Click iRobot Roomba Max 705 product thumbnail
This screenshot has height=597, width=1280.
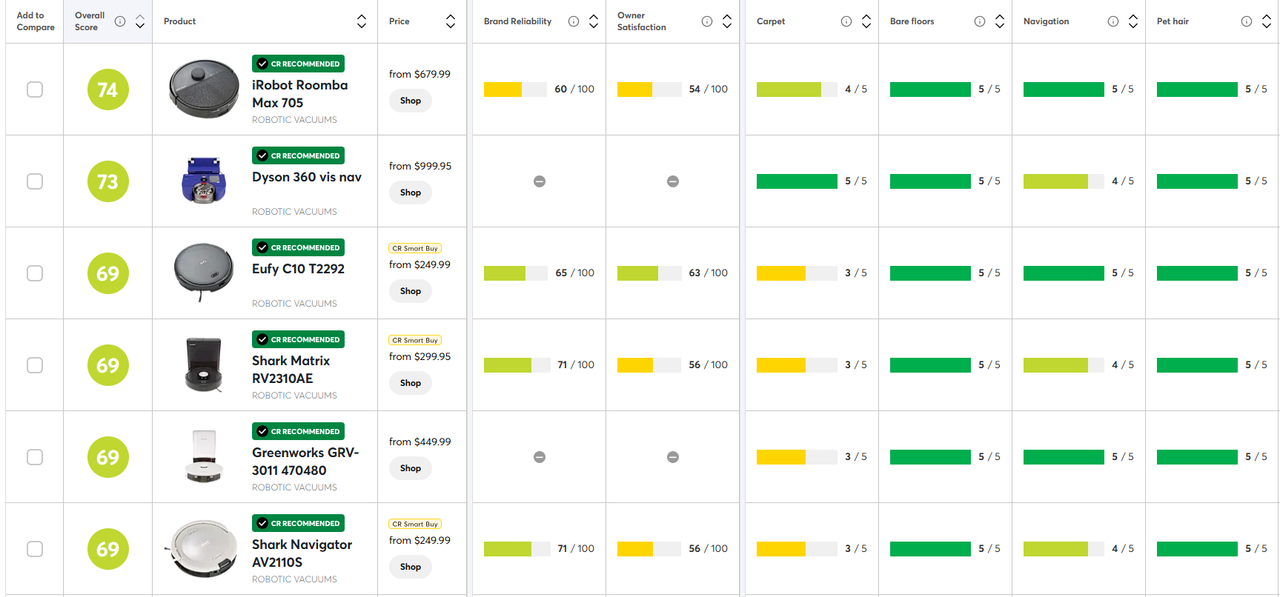(205, 89)
